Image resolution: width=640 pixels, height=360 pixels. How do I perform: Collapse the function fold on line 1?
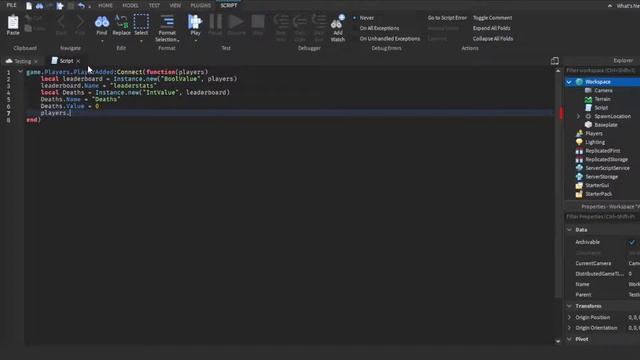coord(20,71)
